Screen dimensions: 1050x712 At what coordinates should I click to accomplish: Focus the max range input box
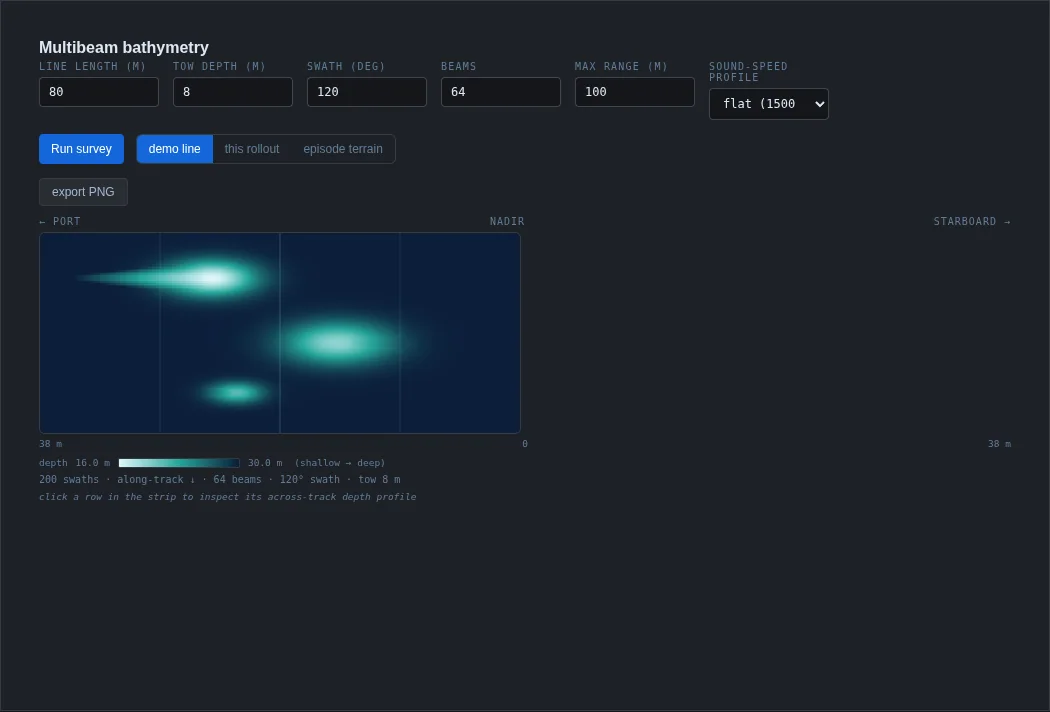pyautogui.click(x=634, y=92)
